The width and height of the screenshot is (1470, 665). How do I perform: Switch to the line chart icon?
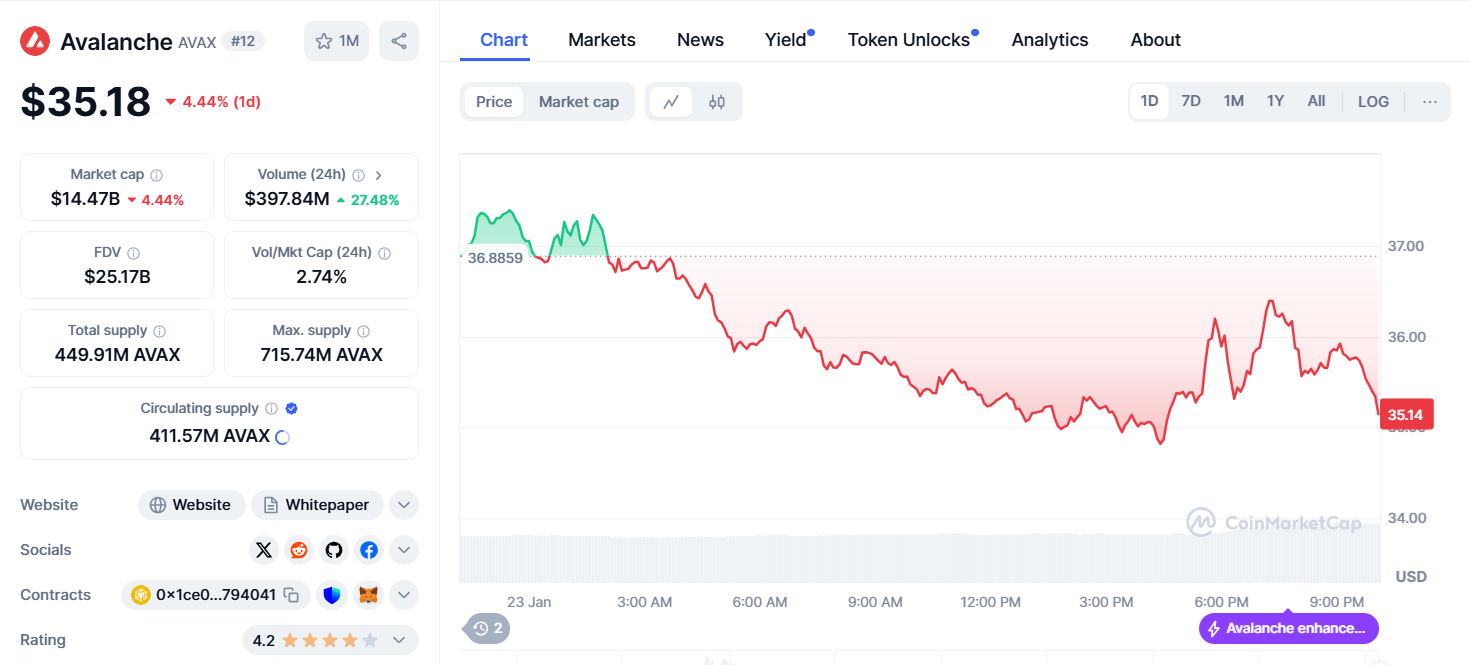(x=671, y=102)
